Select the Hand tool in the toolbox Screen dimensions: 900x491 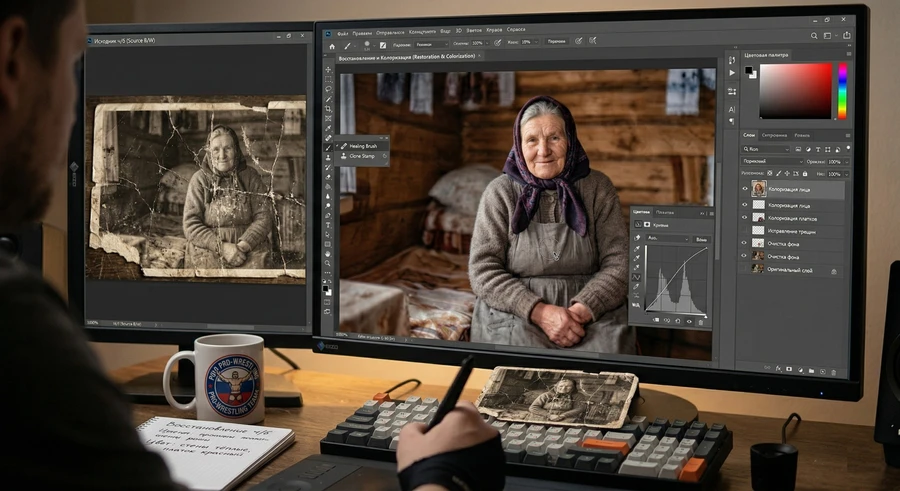pyautogui.click(x=328, y=253)
